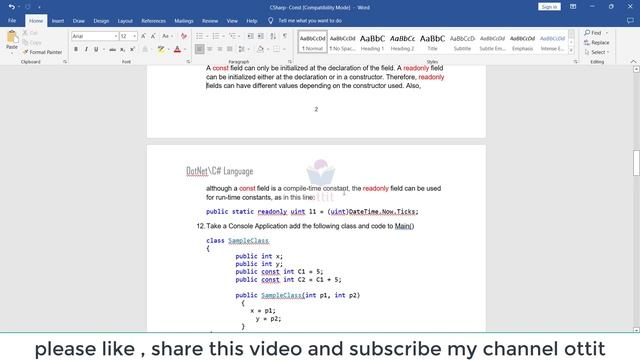Toggle align left paragraph button
This screenshot has width=640, height=360.
(x=199, y=49)
